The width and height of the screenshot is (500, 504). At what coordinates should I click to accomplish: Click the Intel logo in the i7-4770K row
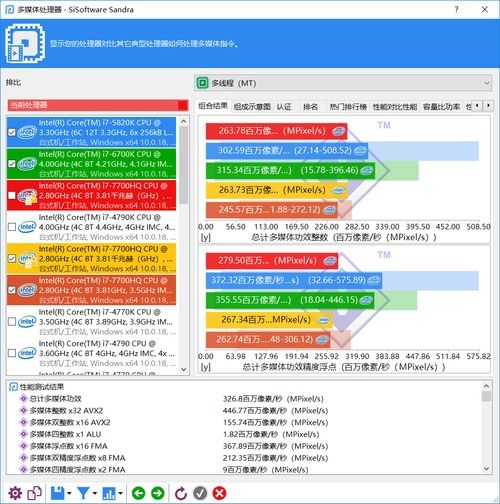[x=27, y=322]
